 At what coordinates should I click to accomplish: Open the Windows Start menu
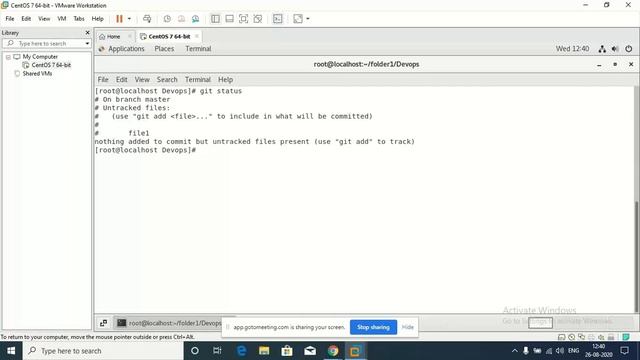11,351
